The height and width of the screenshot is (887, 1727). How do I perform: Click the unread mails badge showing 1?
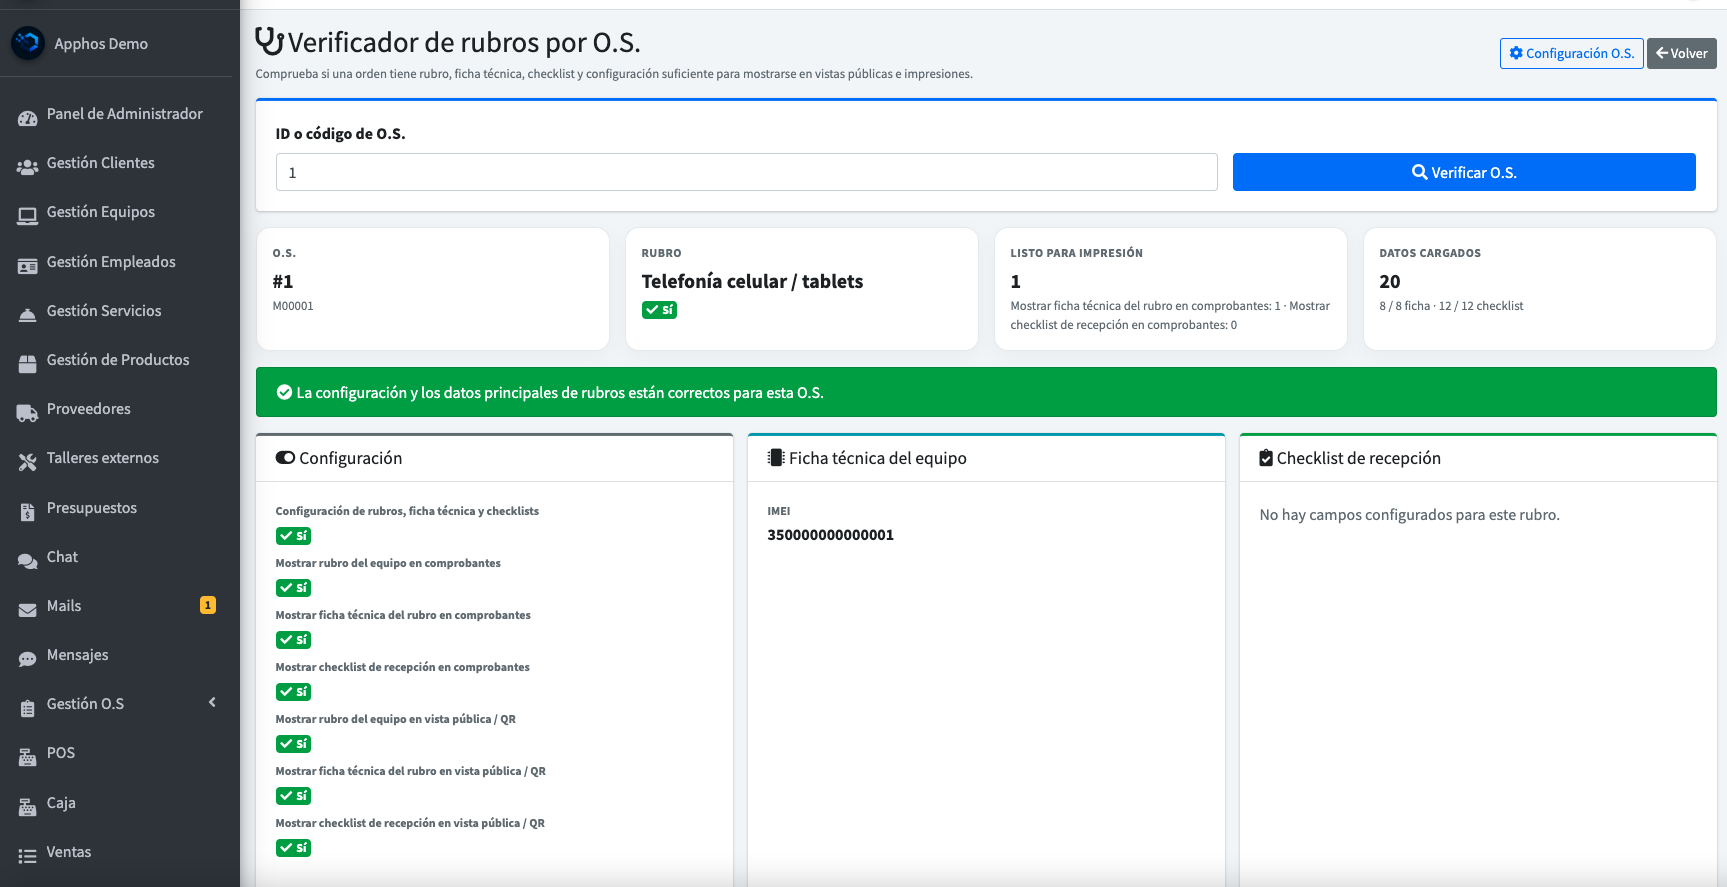208,605
